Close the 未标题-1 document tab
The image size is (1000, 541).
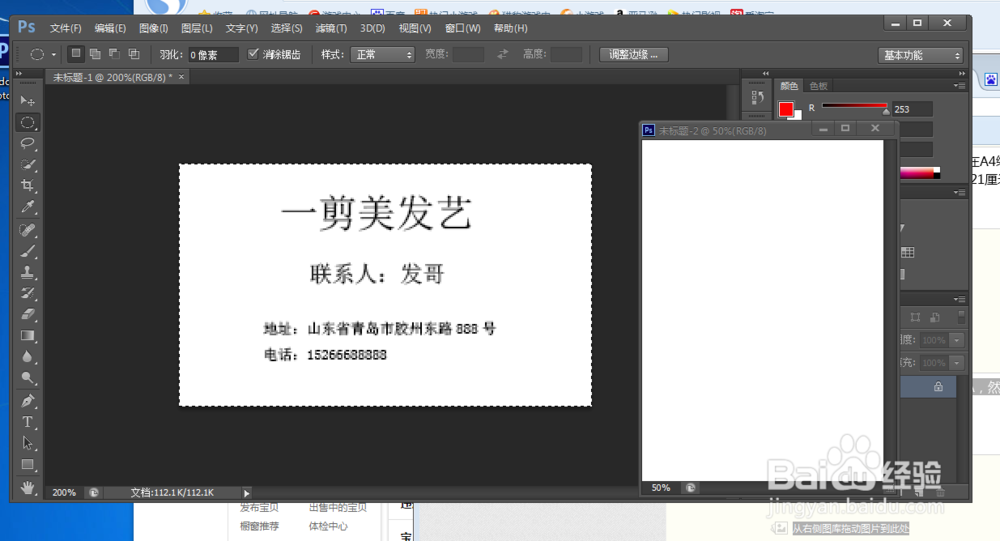181,77
